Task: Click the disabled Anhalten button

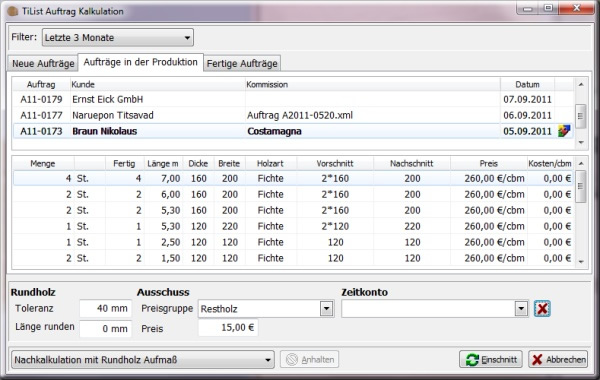Action: tap(309, 359)
